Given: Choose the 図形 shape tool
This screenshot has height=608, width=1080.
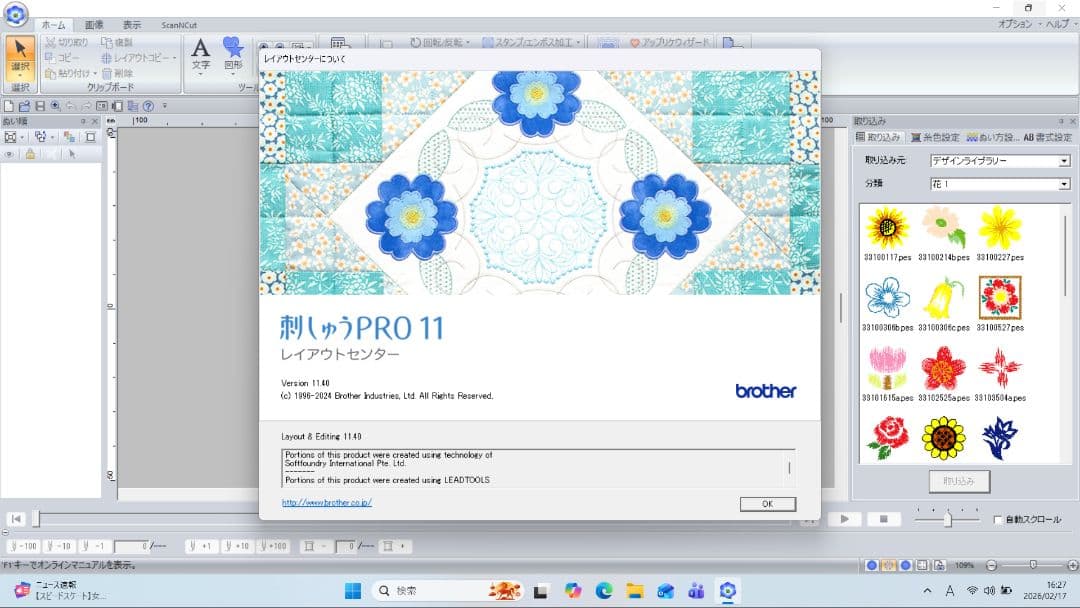Looking at the screenshot, I should click(x=233, y=54).
